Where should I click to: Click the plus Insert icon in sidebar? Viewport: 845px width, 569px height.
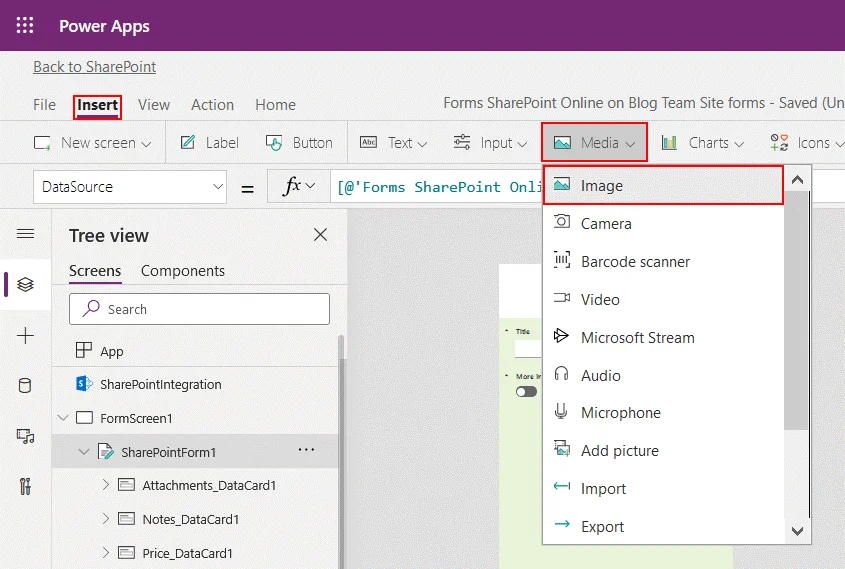(x=26, y=336)
